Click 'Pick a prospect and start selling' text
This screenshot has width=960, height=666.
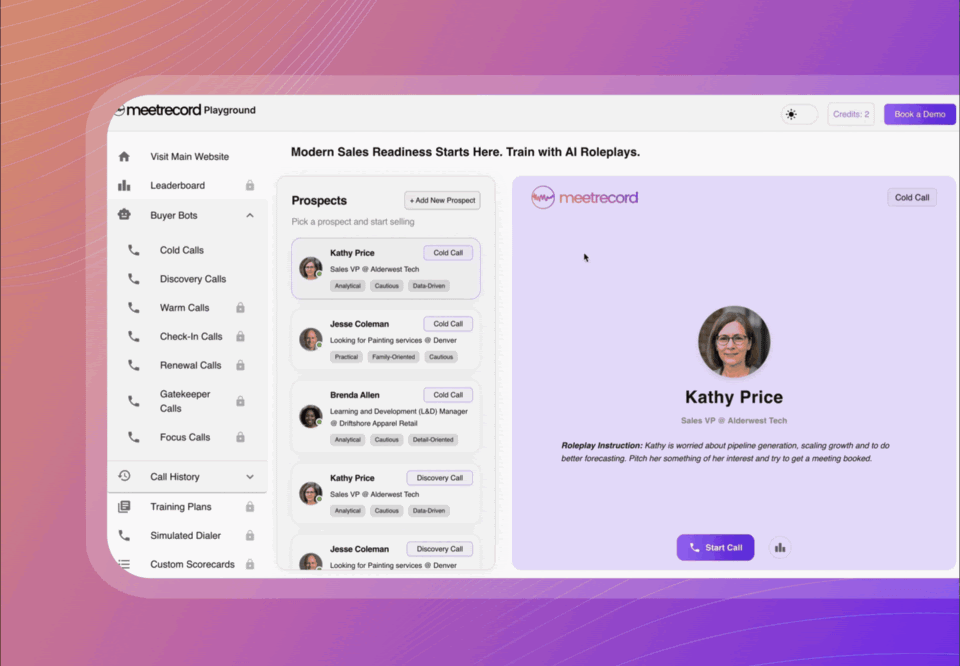(x=353, y=222)
